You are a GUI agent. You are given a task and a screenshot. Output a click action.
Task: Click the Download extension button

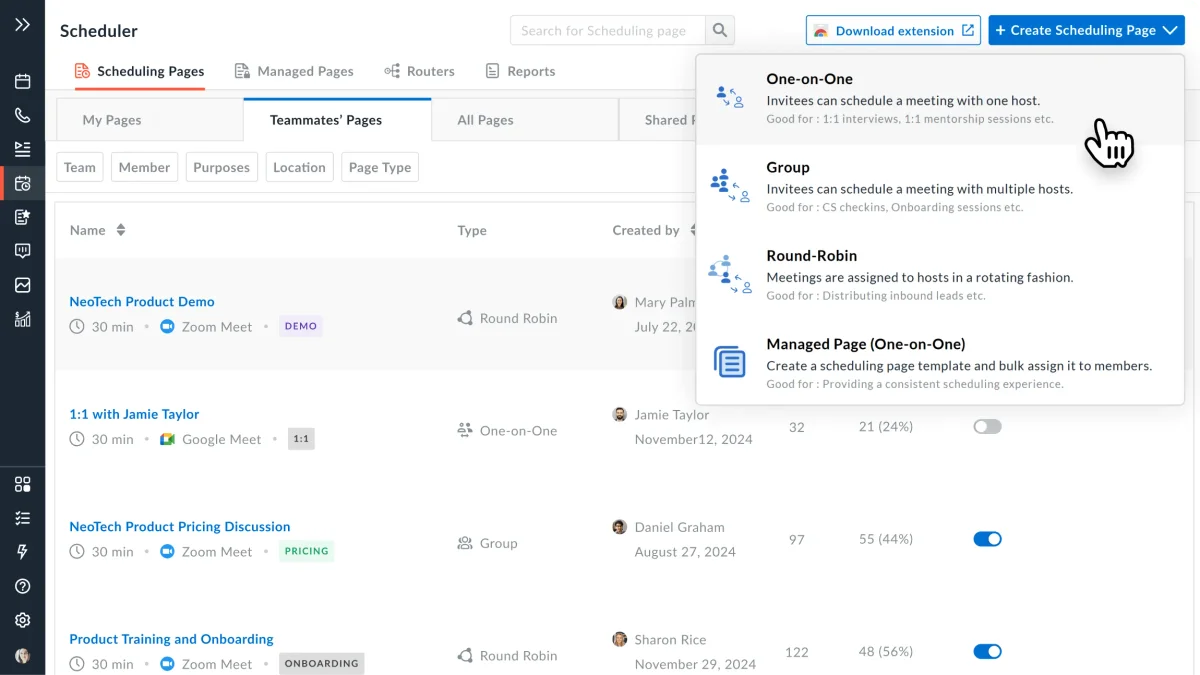[894, 30]
